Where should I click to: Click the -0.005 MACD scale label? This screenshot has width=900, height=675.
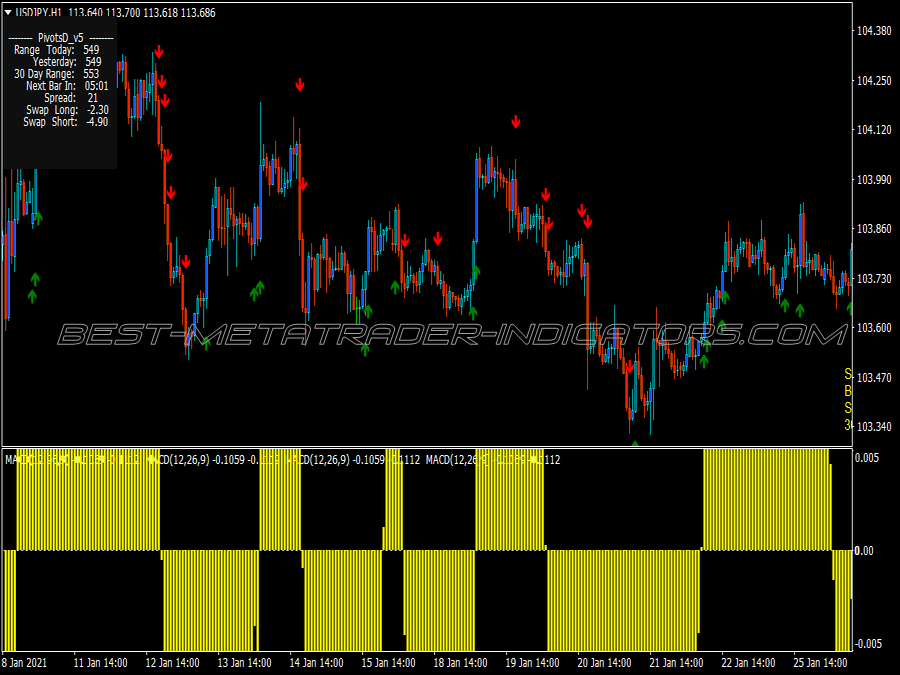coord(867,644)
